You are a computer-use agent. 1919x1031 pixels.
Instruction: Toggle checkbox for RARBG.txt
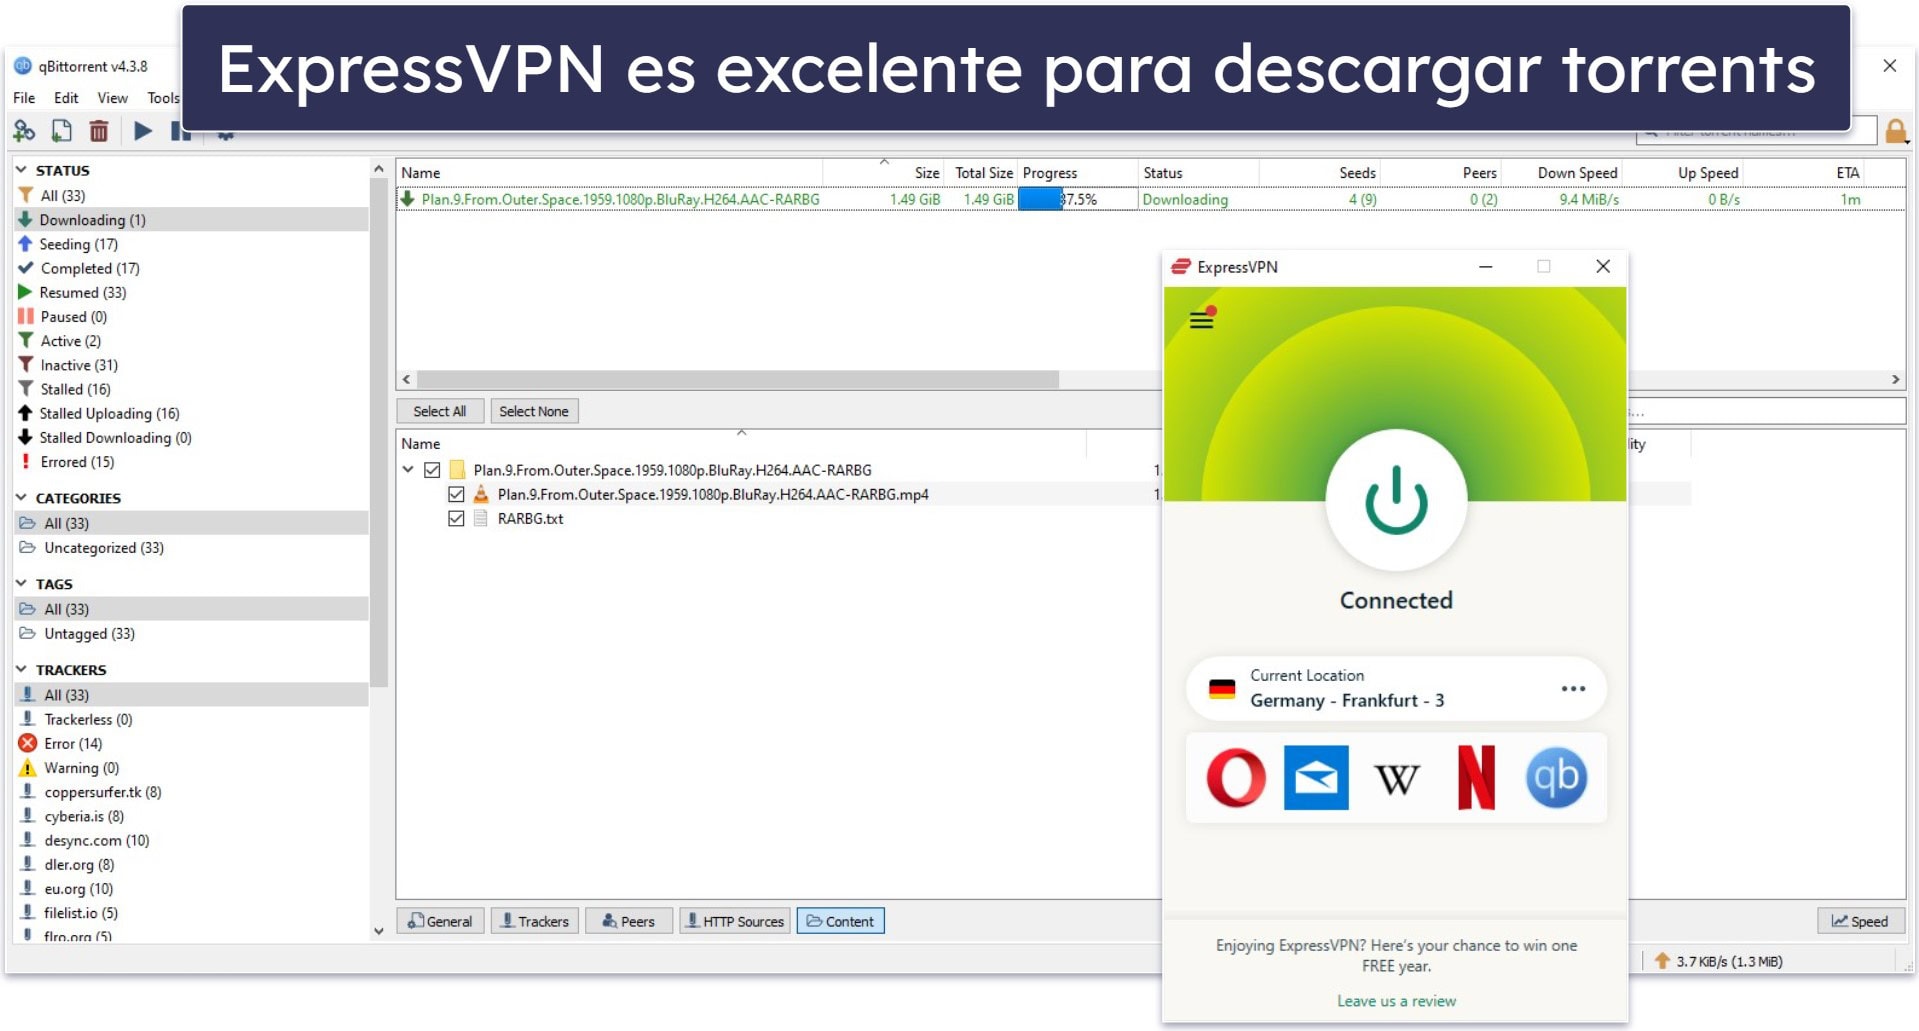456,518
